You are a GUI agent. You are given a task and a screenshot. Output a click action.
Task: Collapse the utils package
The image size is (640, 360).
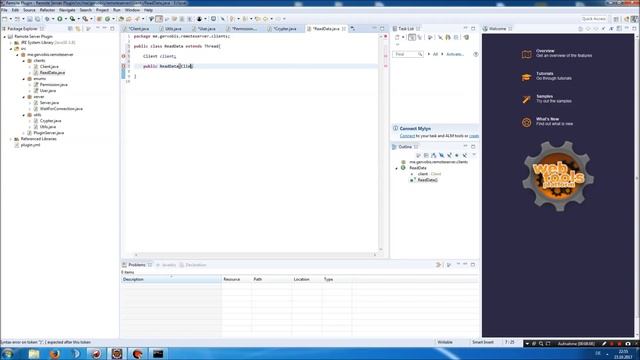coord(24,115)
